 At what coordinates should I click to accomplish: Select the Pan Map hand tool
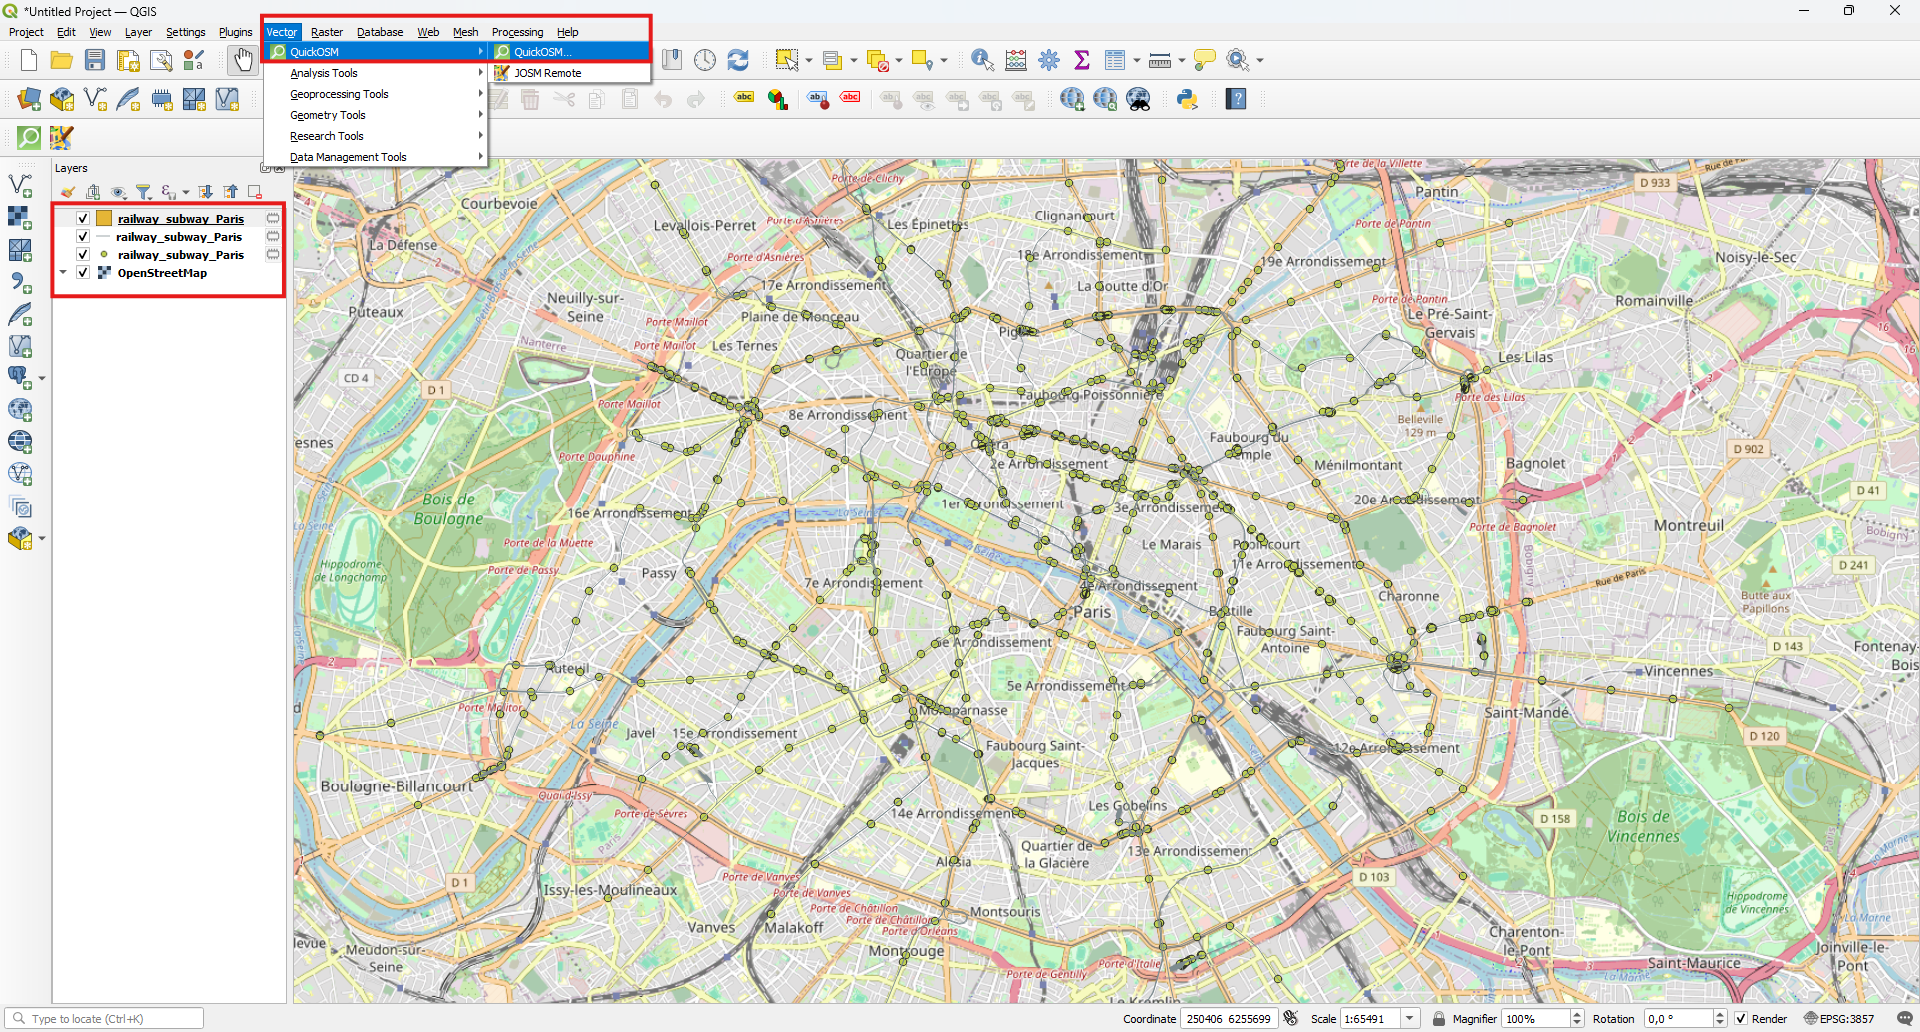click(x=242, y=60)
